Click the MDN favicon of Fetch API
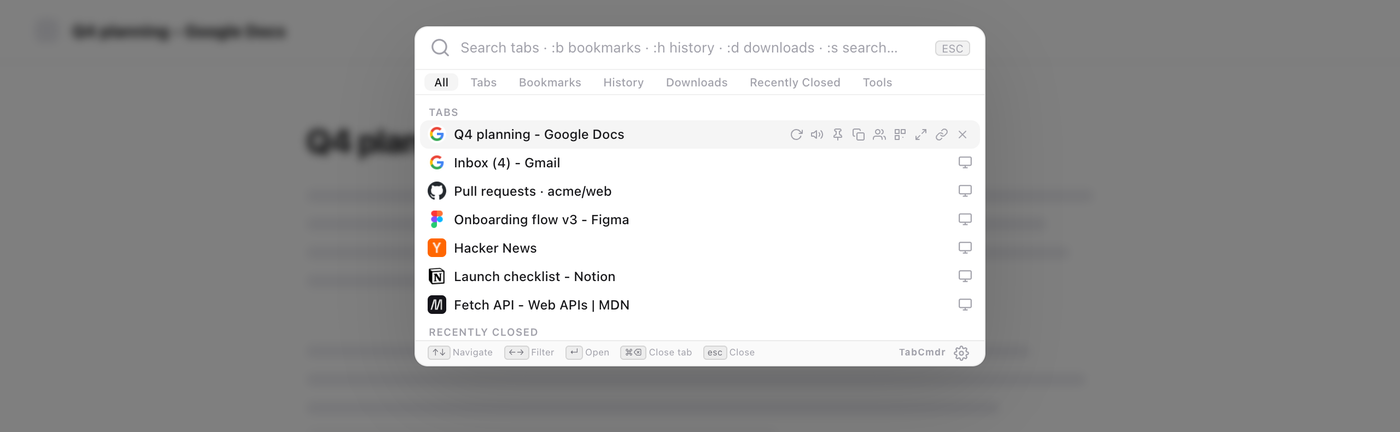This screenshot has height=432, width=1400. tap(437, 305)
